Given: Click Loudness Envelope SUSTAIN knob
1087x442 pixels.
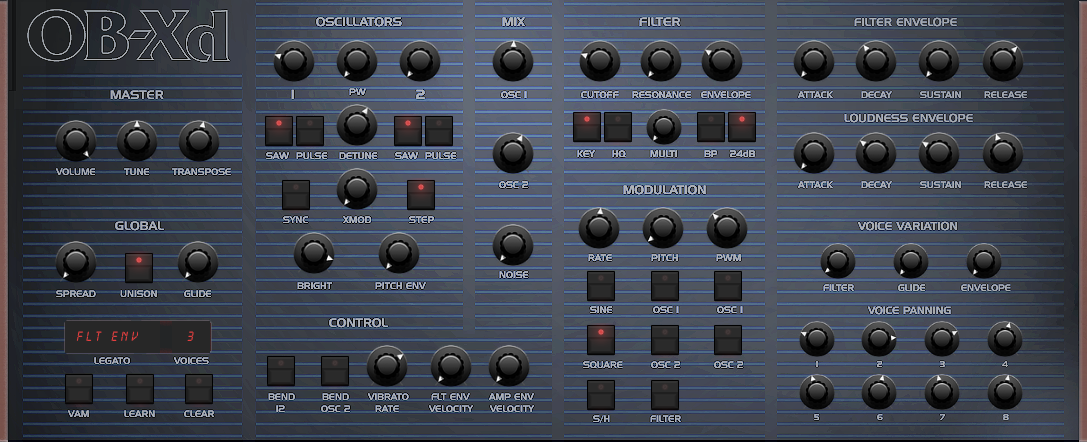Looking at the screenshot, I should [939, 153].
